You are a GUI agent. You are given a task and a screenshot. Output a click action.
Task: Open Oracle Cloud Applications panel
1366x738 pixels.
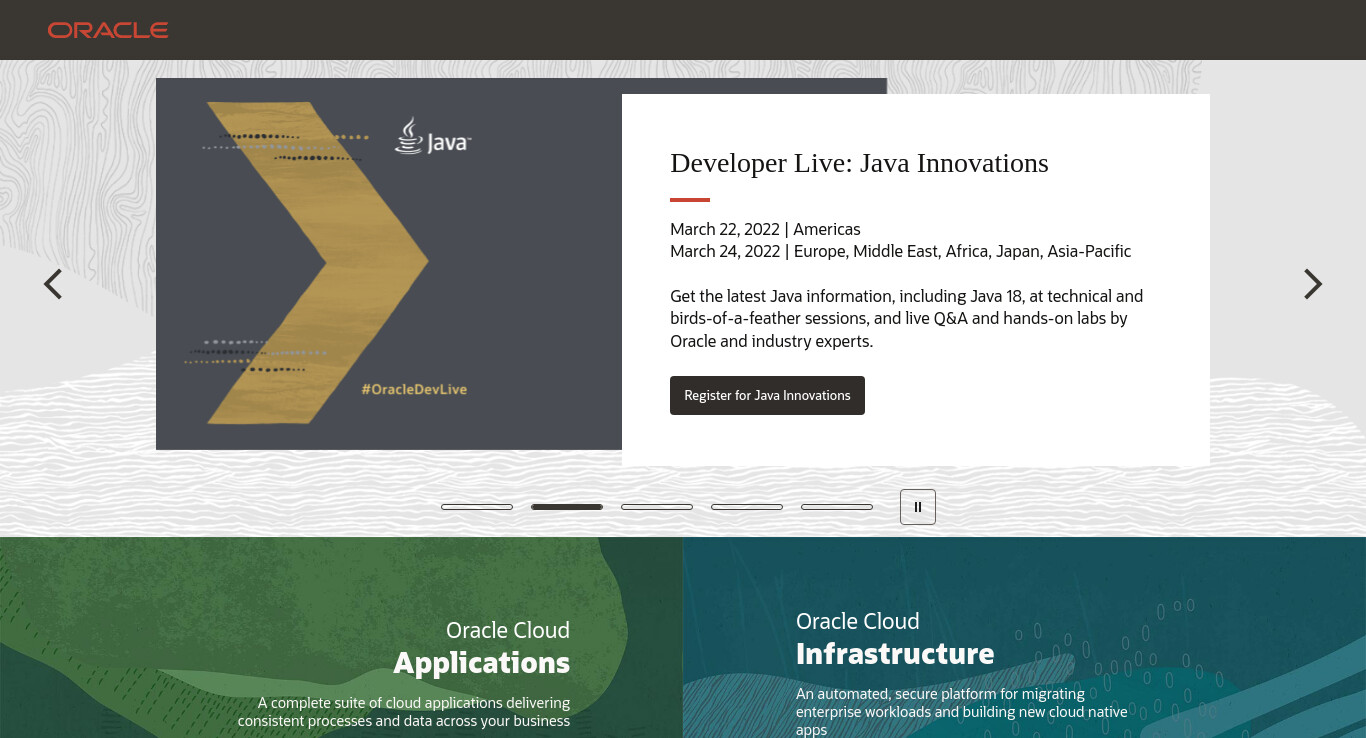pos(341,638)
